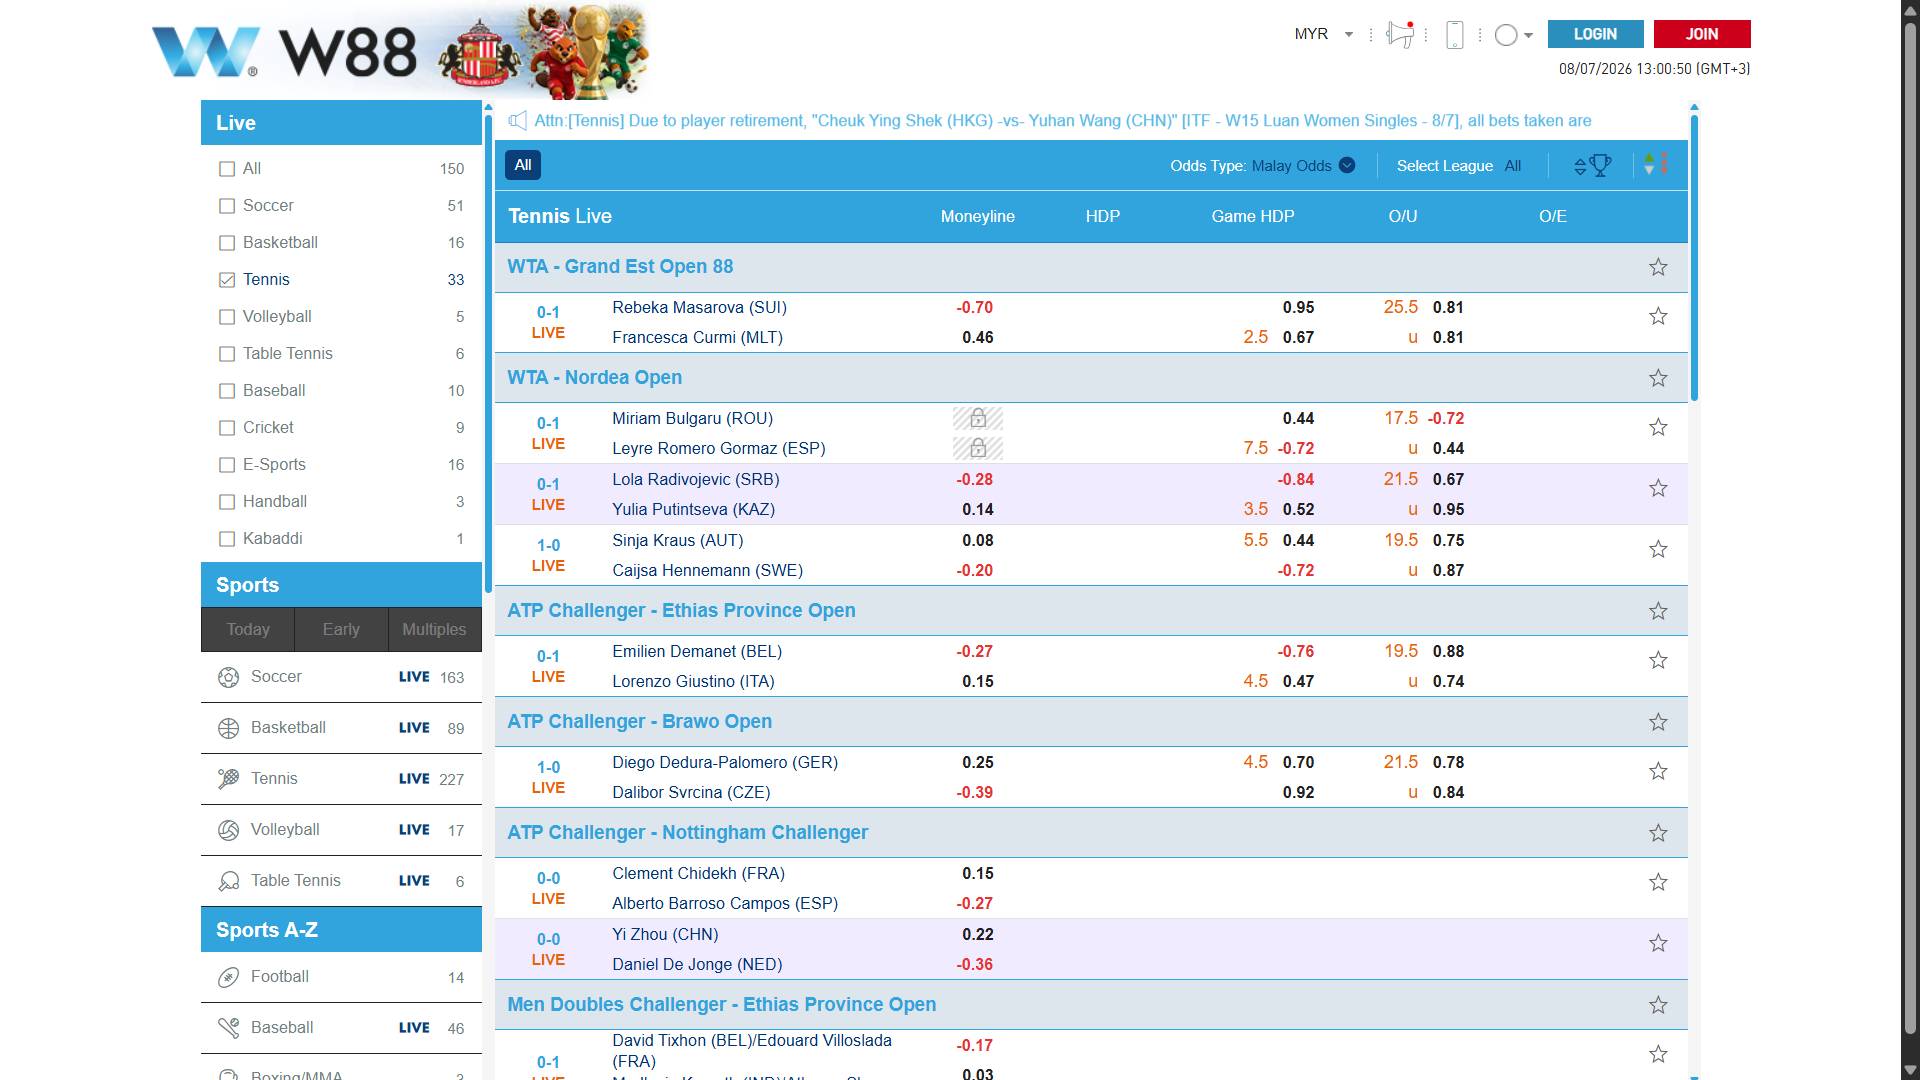Switch to the Early tab
The height and width of the screenshot is (1080, 1920).
coord(341,629)
